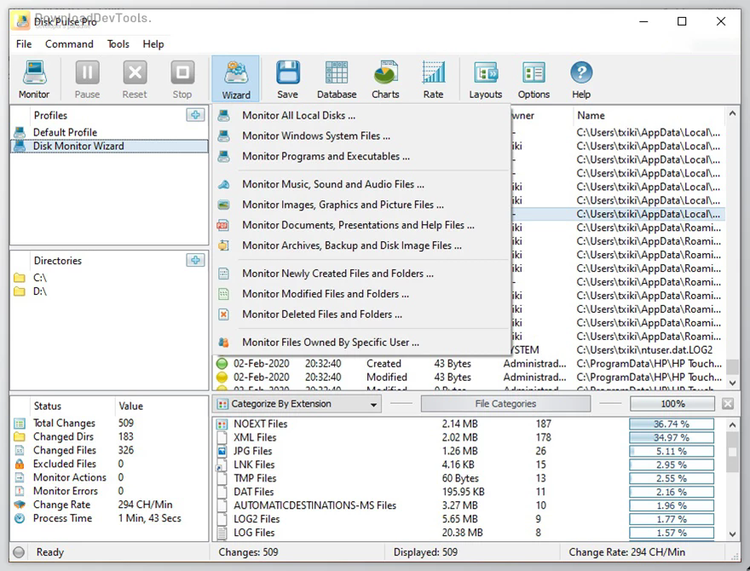
Task: Click the Pause toolbar icon
Action: [x=87, y=79]
